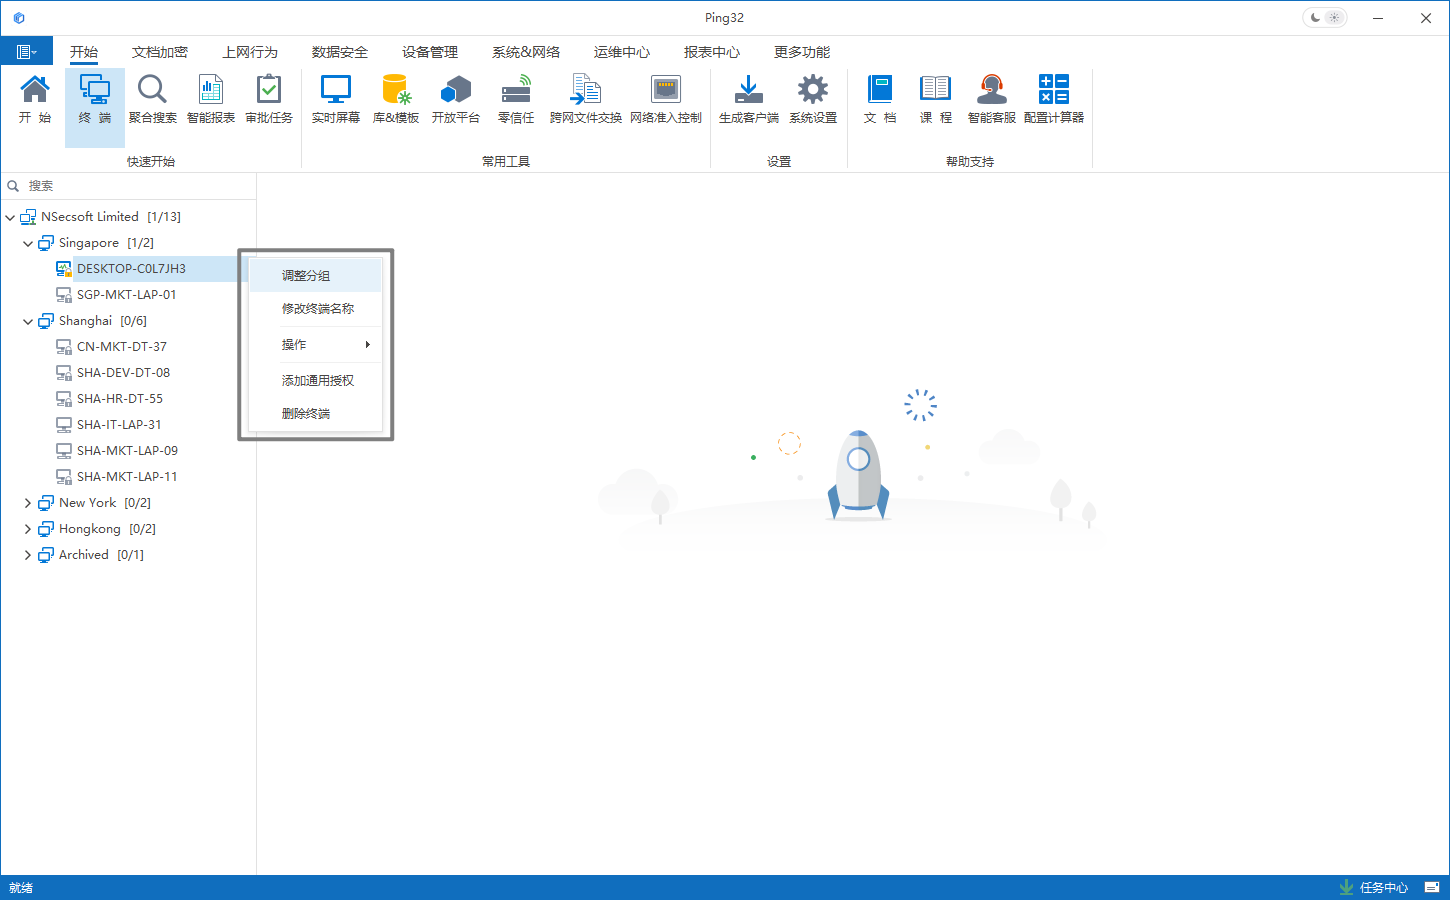
Task: Collapse the Singapore group
Action: (28, 243)
